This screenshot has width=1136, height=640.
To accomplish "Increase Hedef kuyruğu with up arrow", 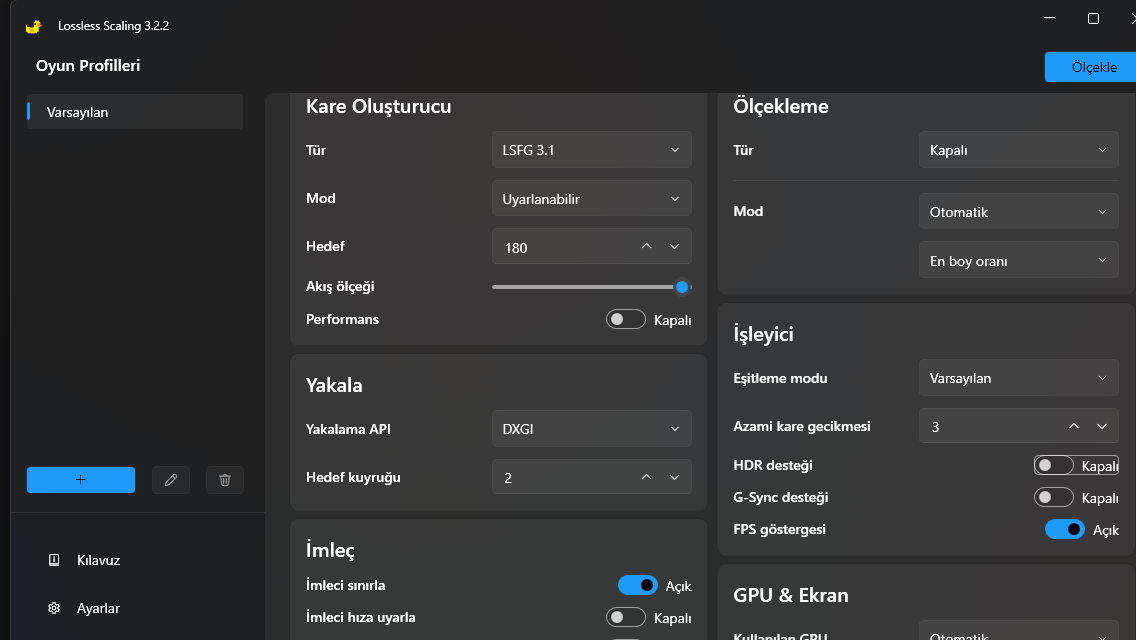I will tap(646, 477).
